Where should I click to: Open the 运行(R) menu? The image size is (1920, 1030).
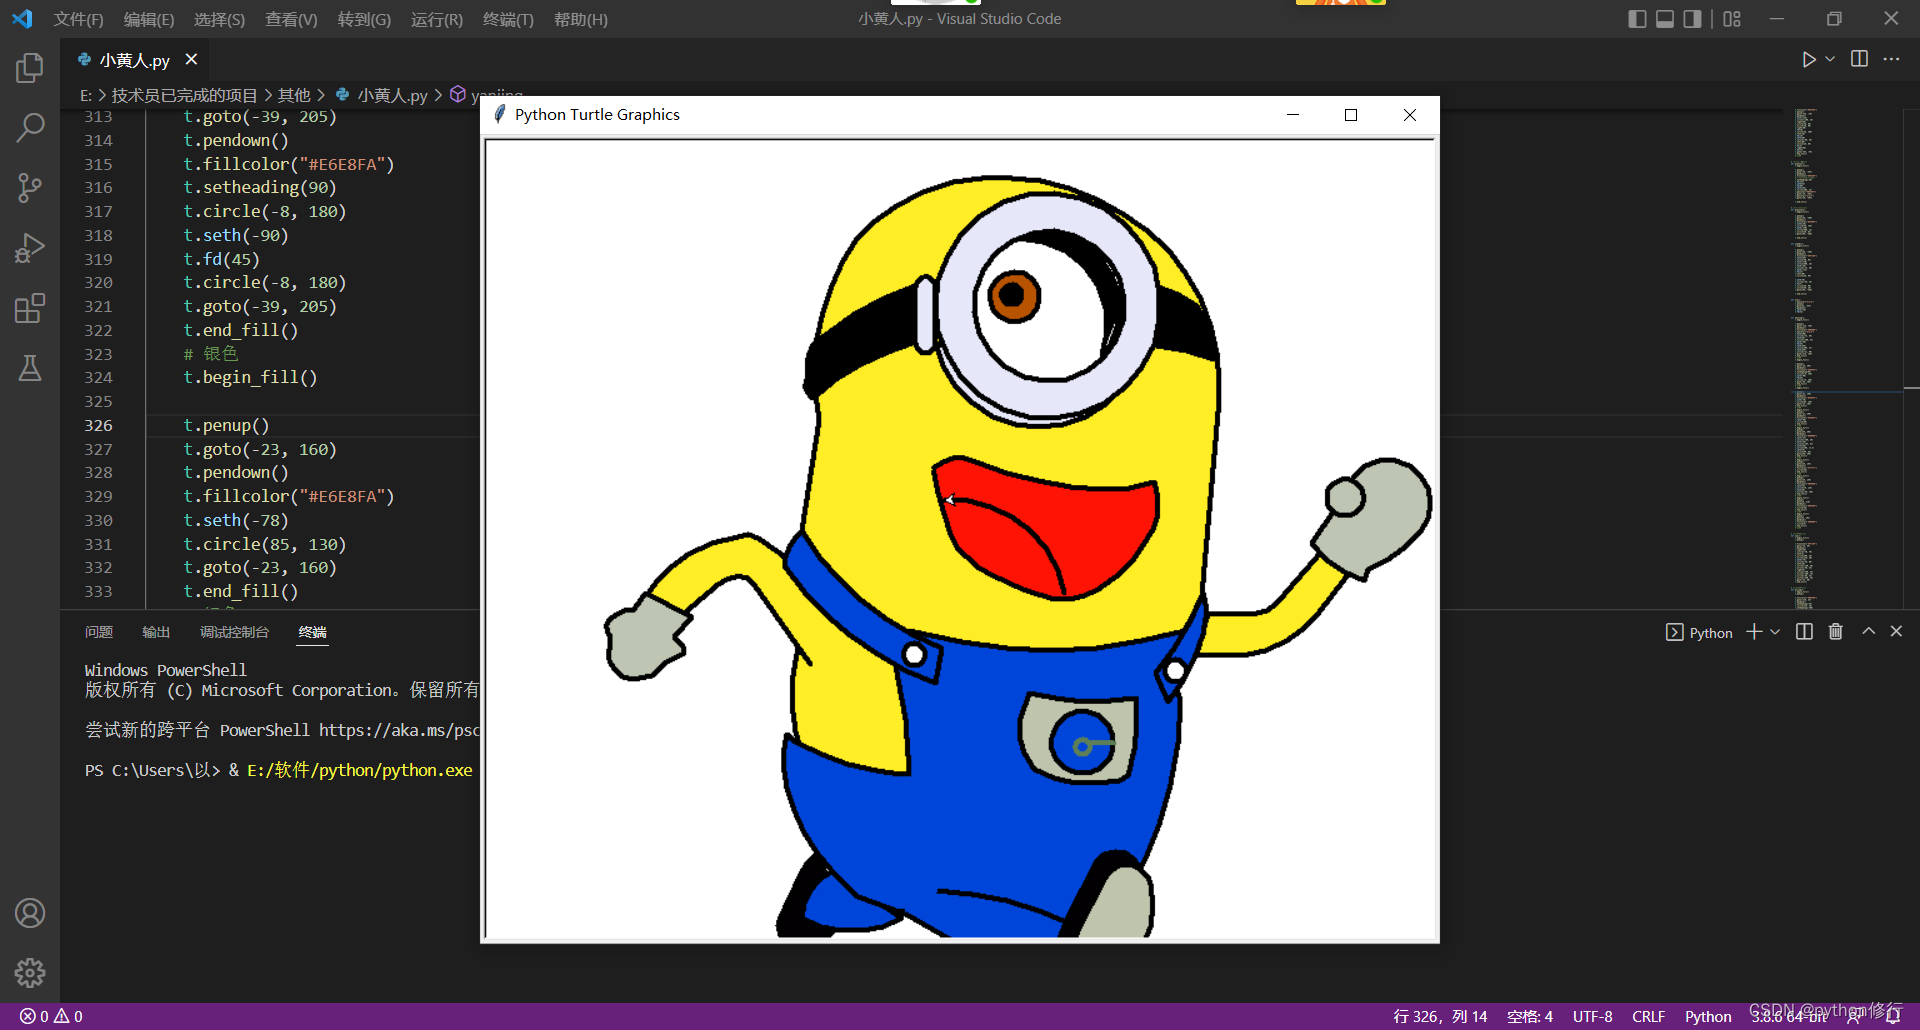(x=437, y=19)
